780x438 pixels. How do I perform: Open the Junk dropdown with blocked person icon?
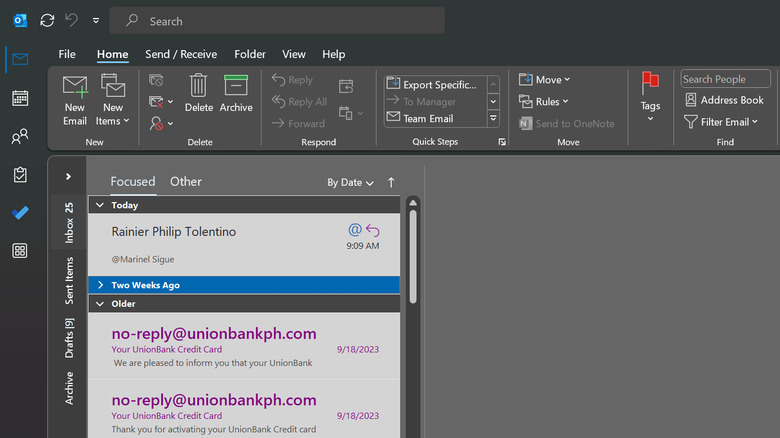click(161, 123)
